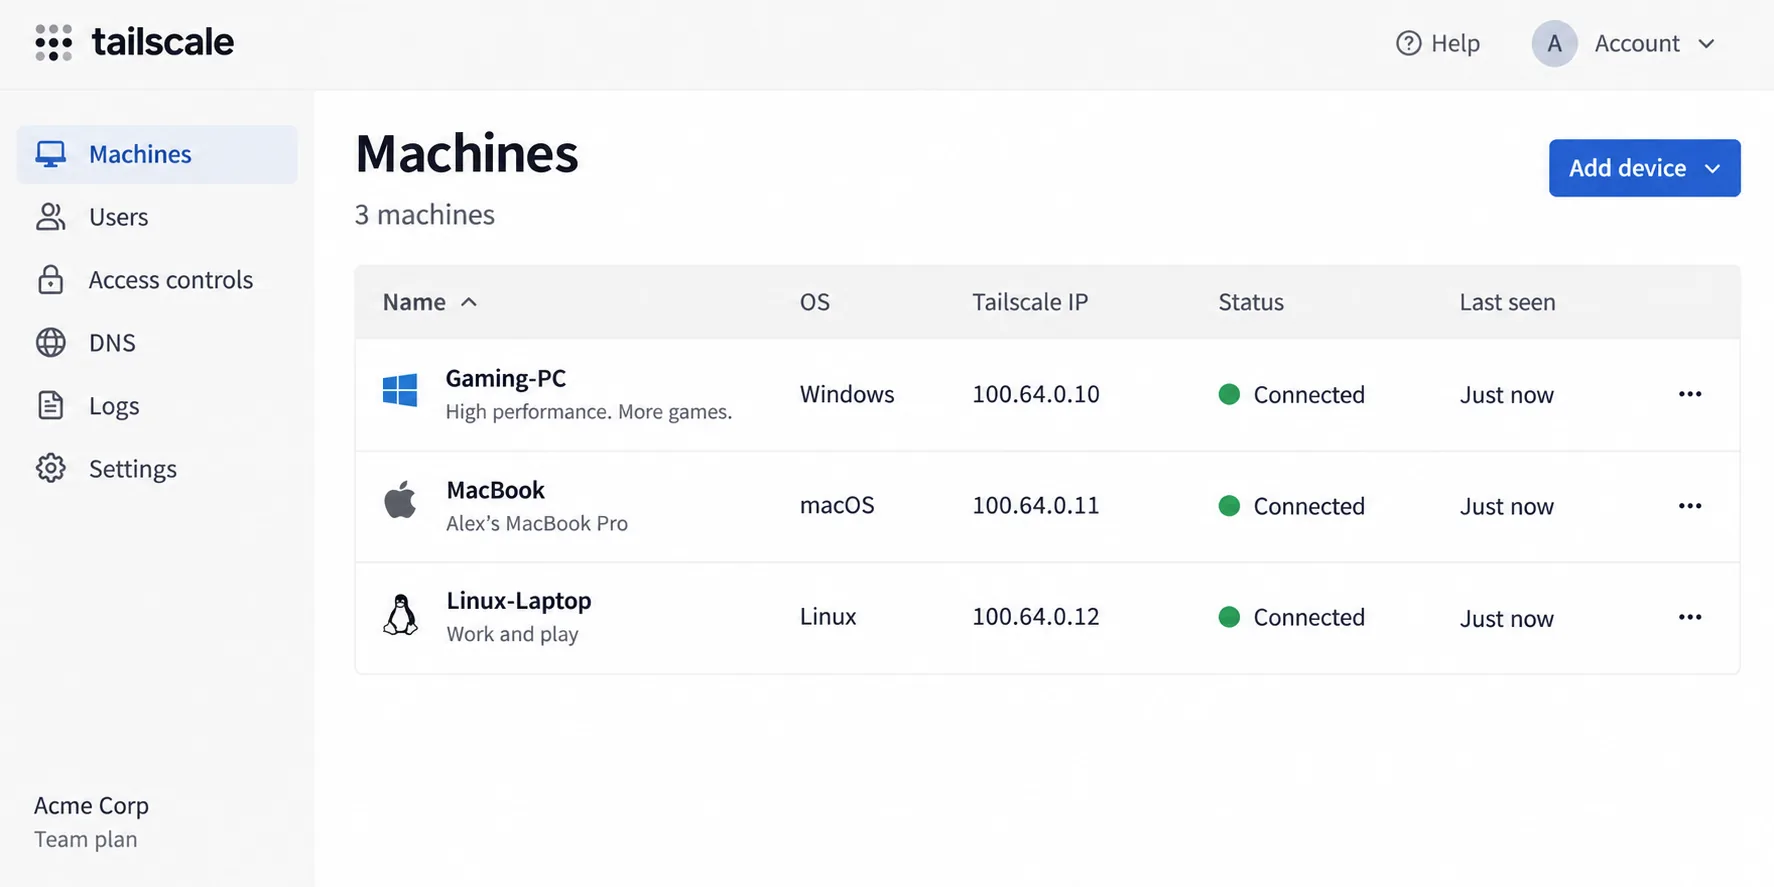Click the Linux penguin icon beside Linux-Laptop
The width and height of the screenshot is (1774, 887).
click(400, 615)
